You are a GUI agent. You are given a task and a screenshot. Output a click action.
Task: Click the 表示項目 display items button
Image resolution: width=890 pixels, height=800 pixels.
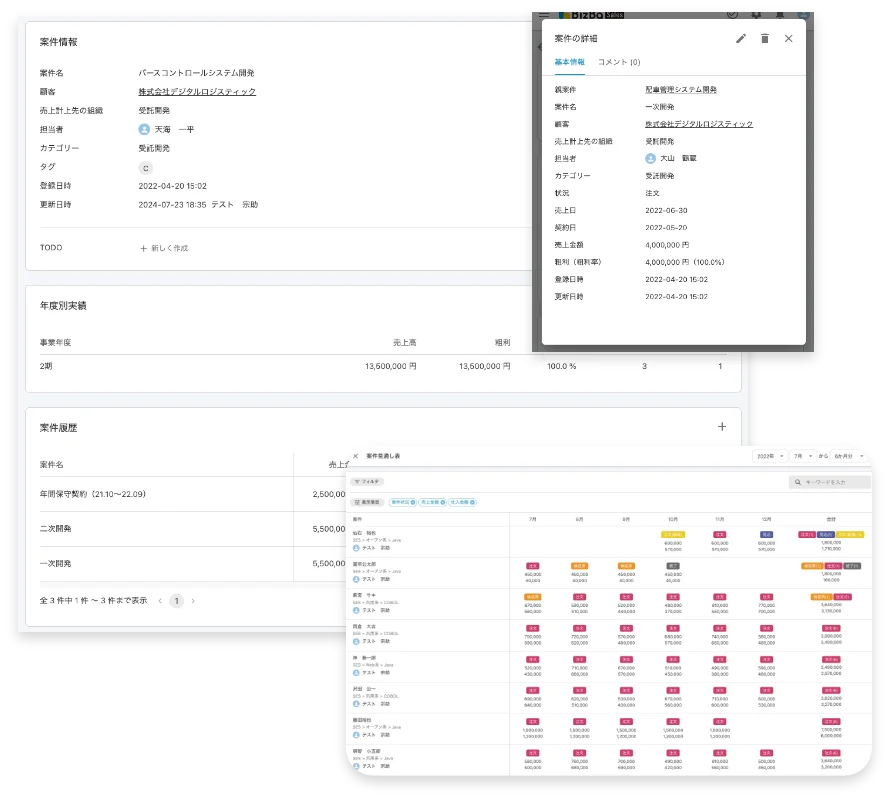click(x=367, y=502)
